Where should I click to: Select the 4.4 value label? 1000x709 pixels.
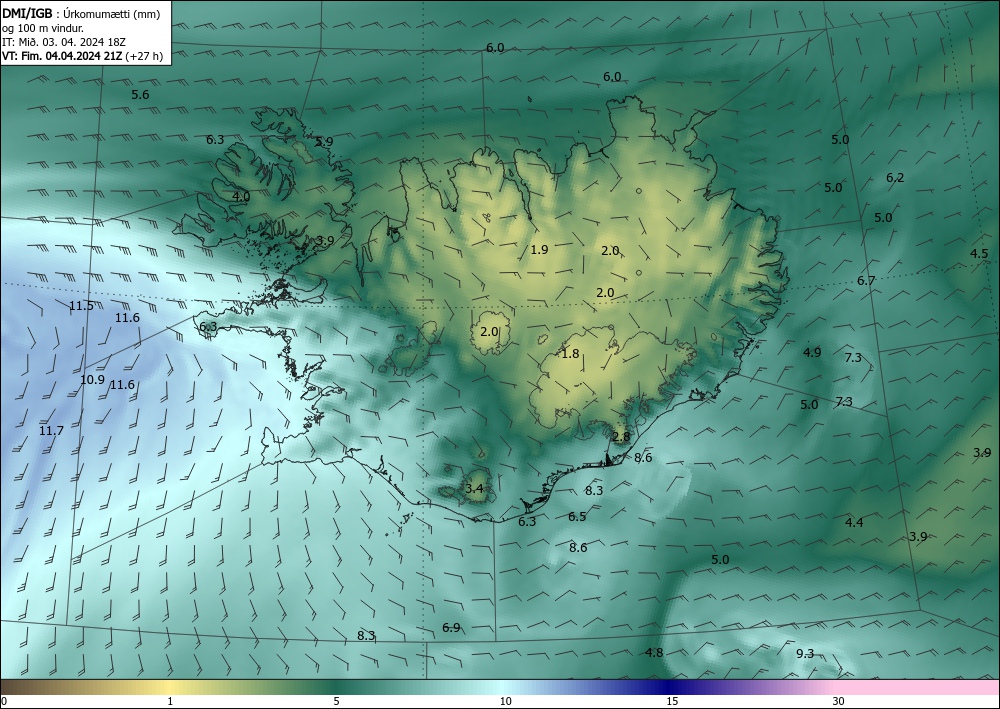[854, 523]
